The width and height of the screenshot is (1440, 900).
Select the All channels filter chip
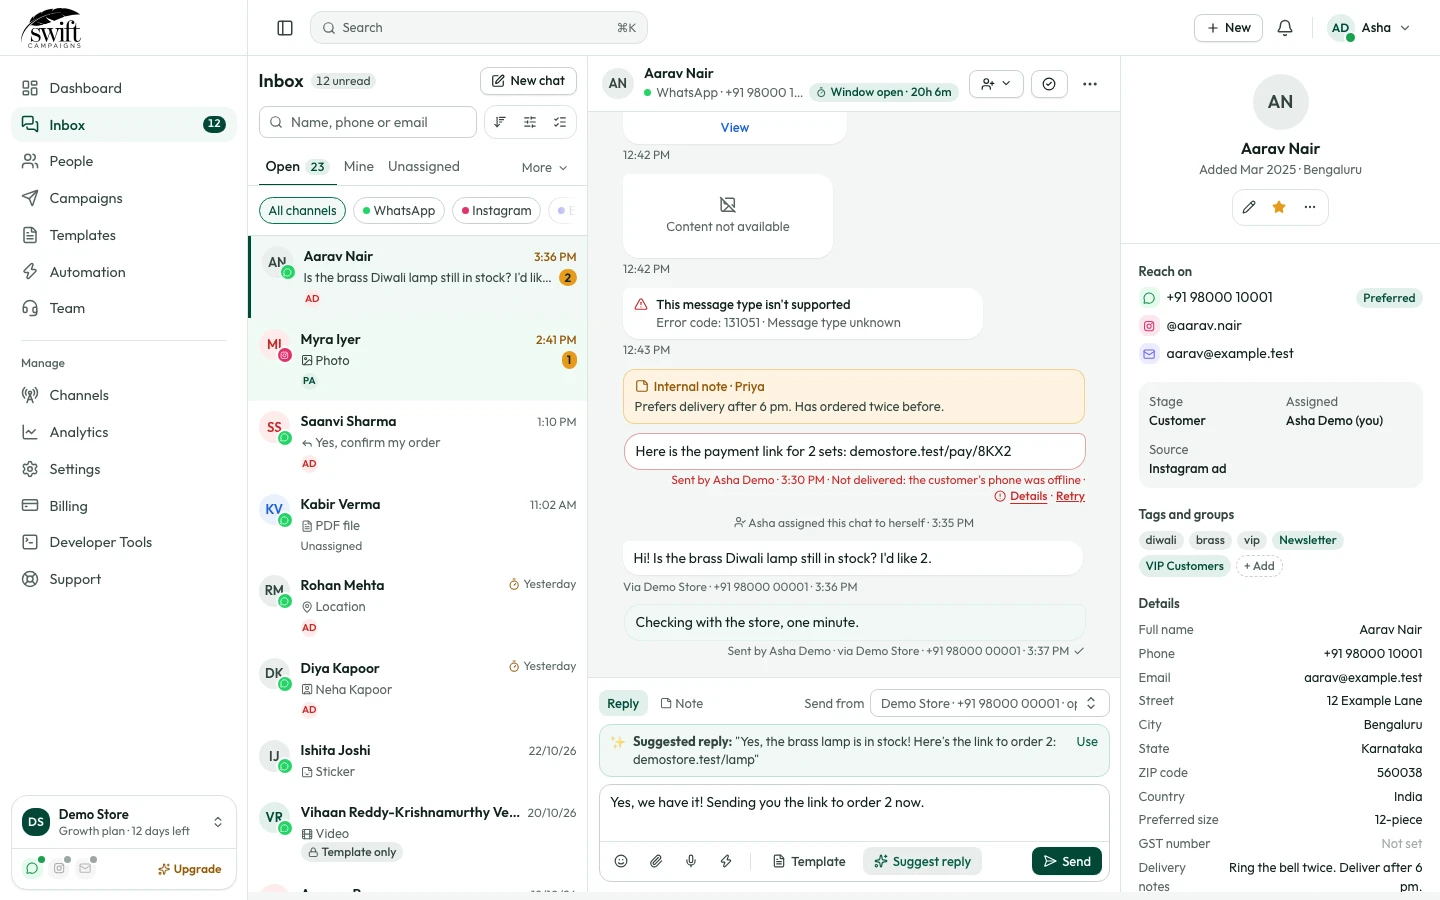[302, 211]
